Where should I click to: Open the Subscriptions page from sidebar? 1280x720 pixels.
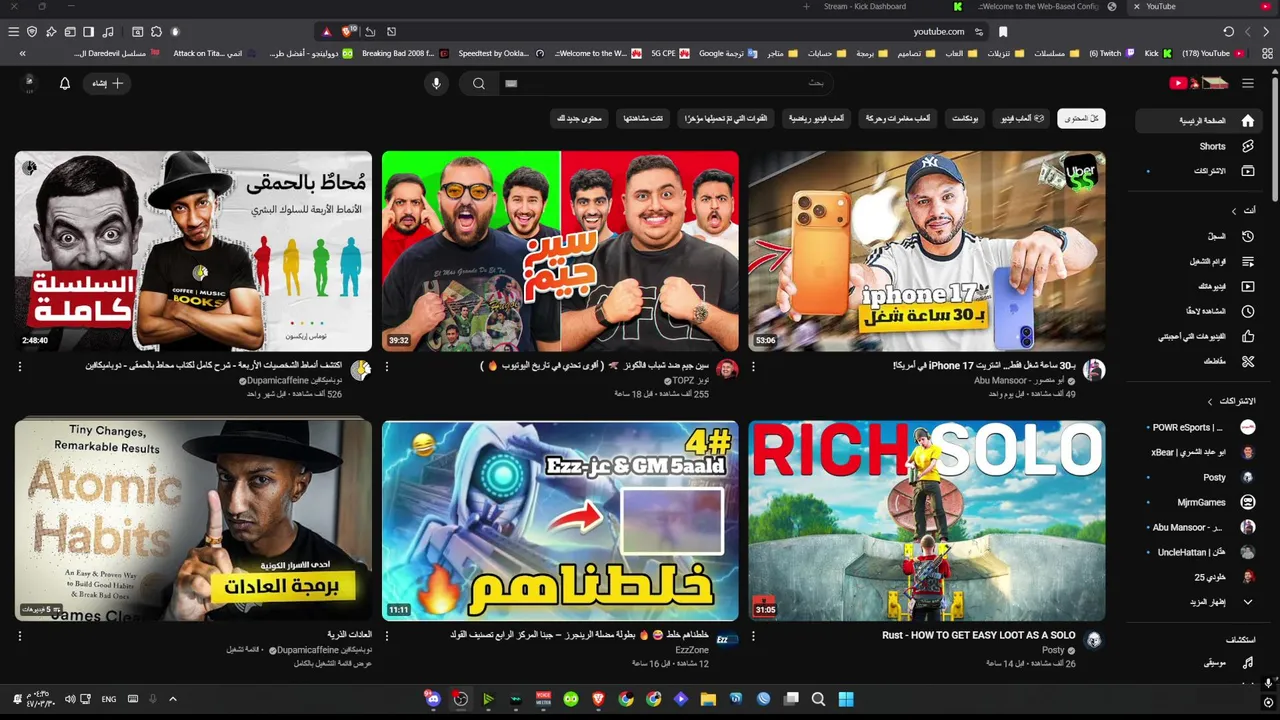[x=1197, y=171]
